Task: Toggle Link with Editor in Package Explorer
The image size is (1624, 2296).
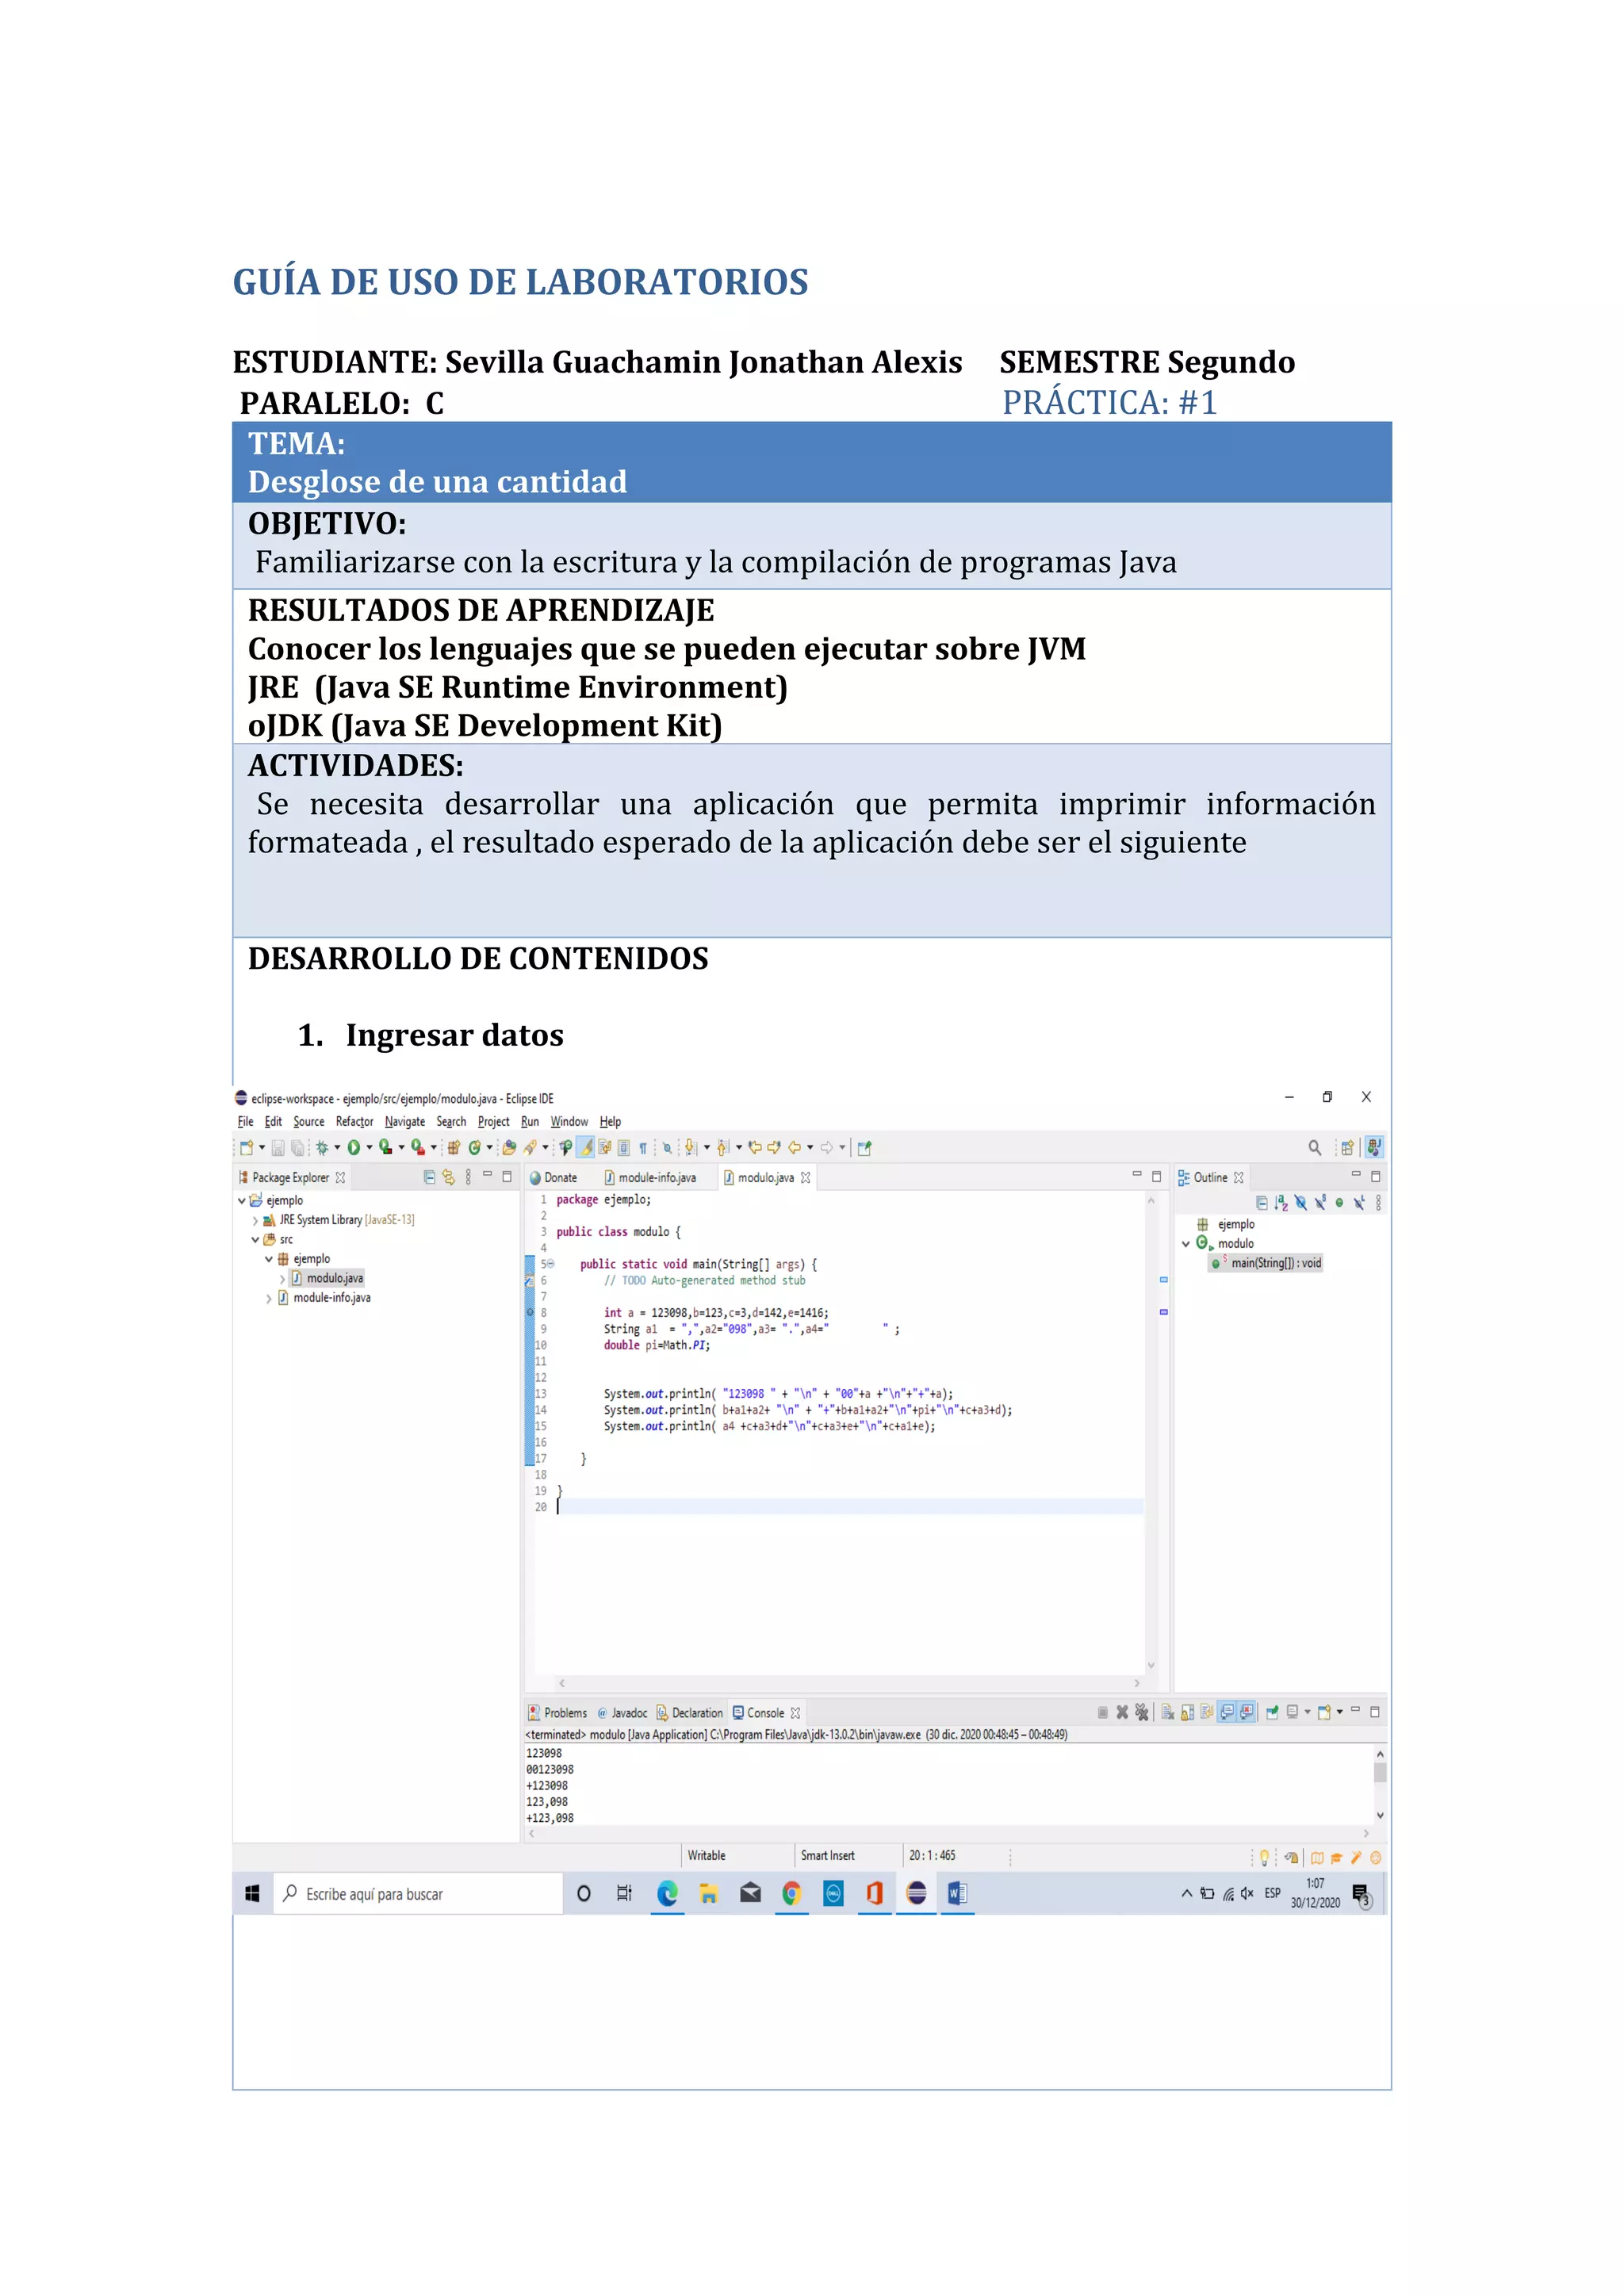Action: pos(448,1177)
